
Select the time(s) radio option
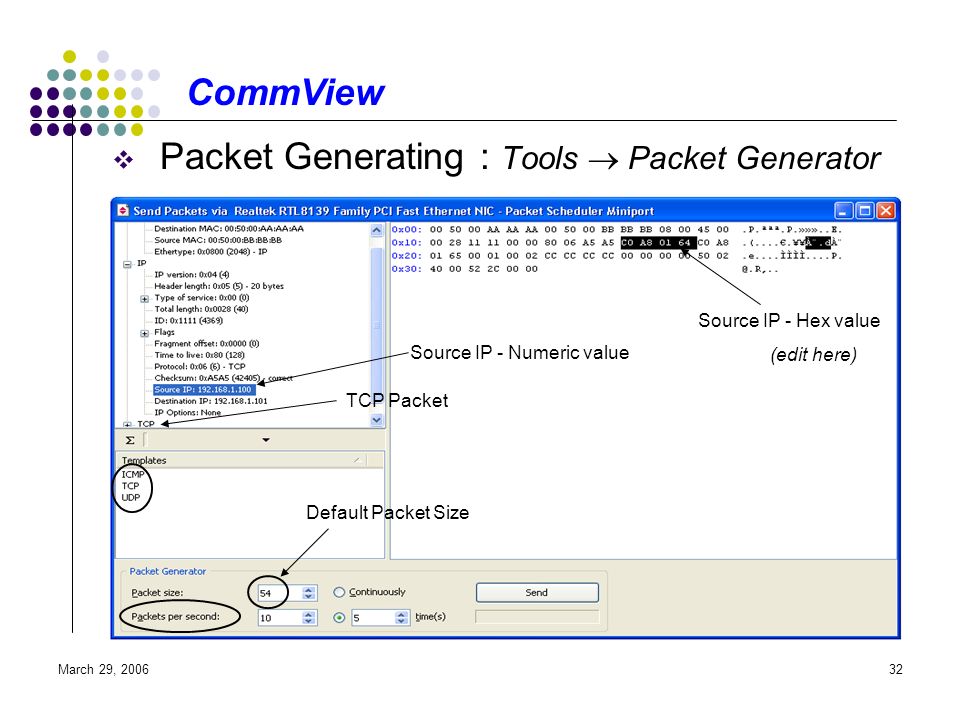[339, 617]
